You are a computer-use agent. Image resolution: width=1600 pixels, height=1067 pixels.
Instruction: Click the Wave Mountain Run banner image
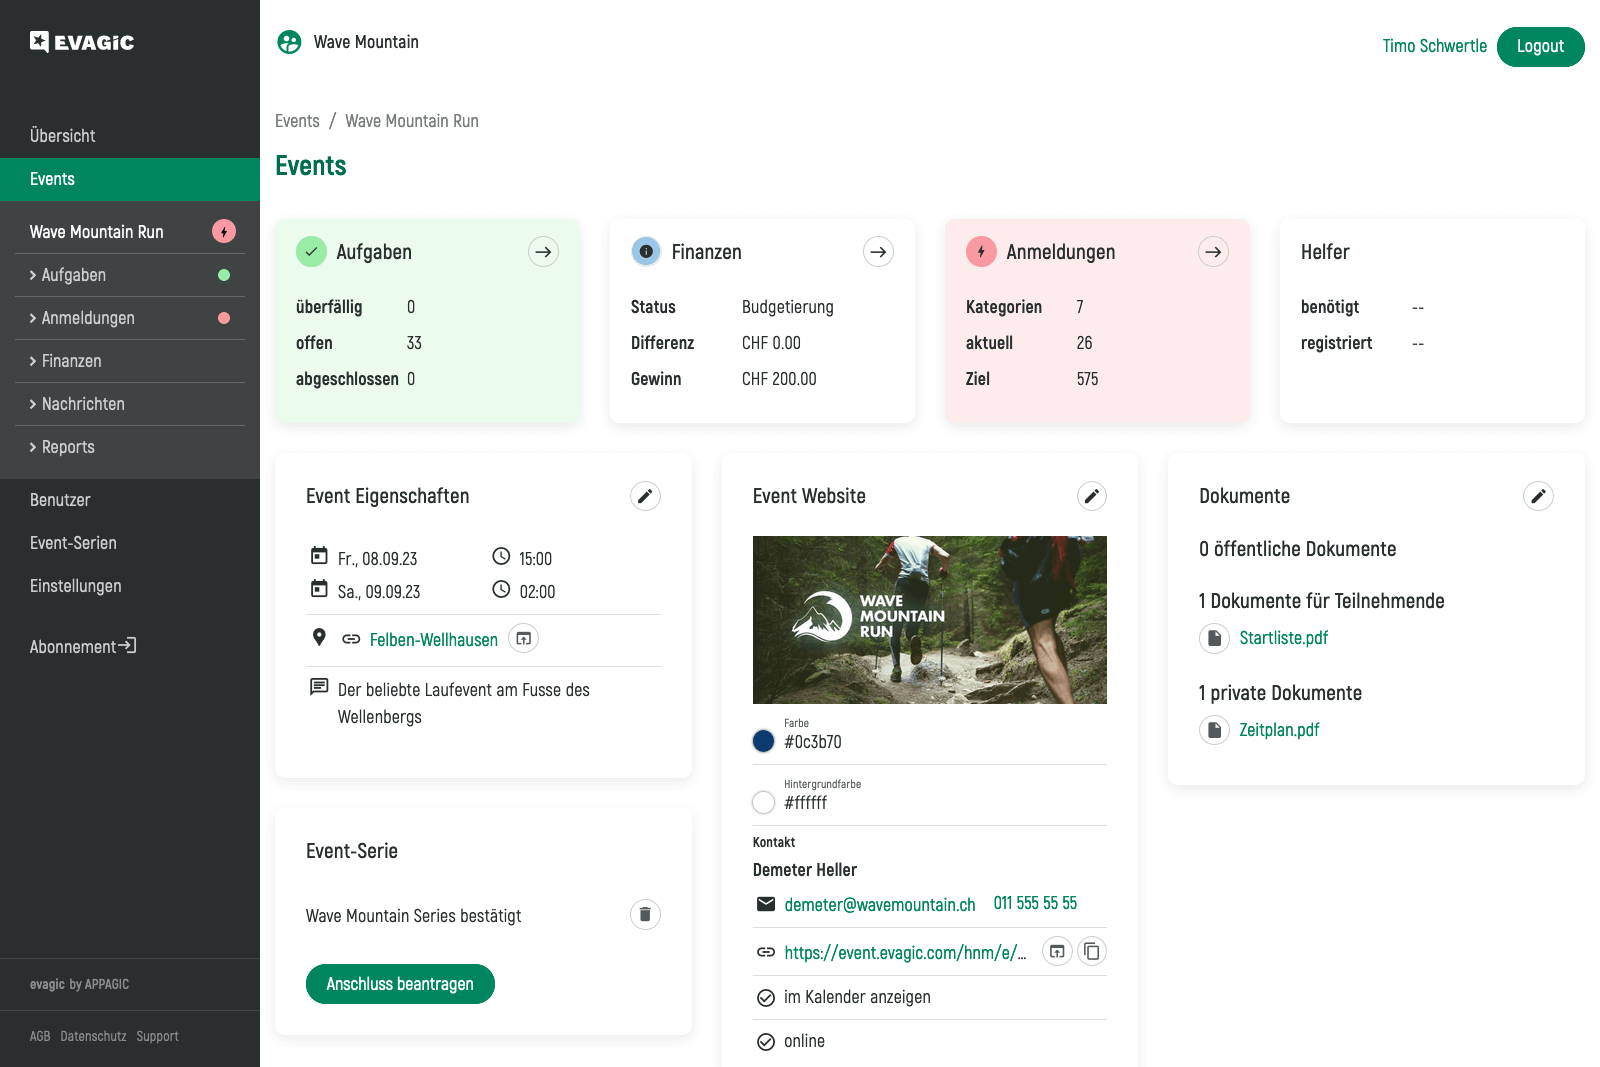[929, 620]
